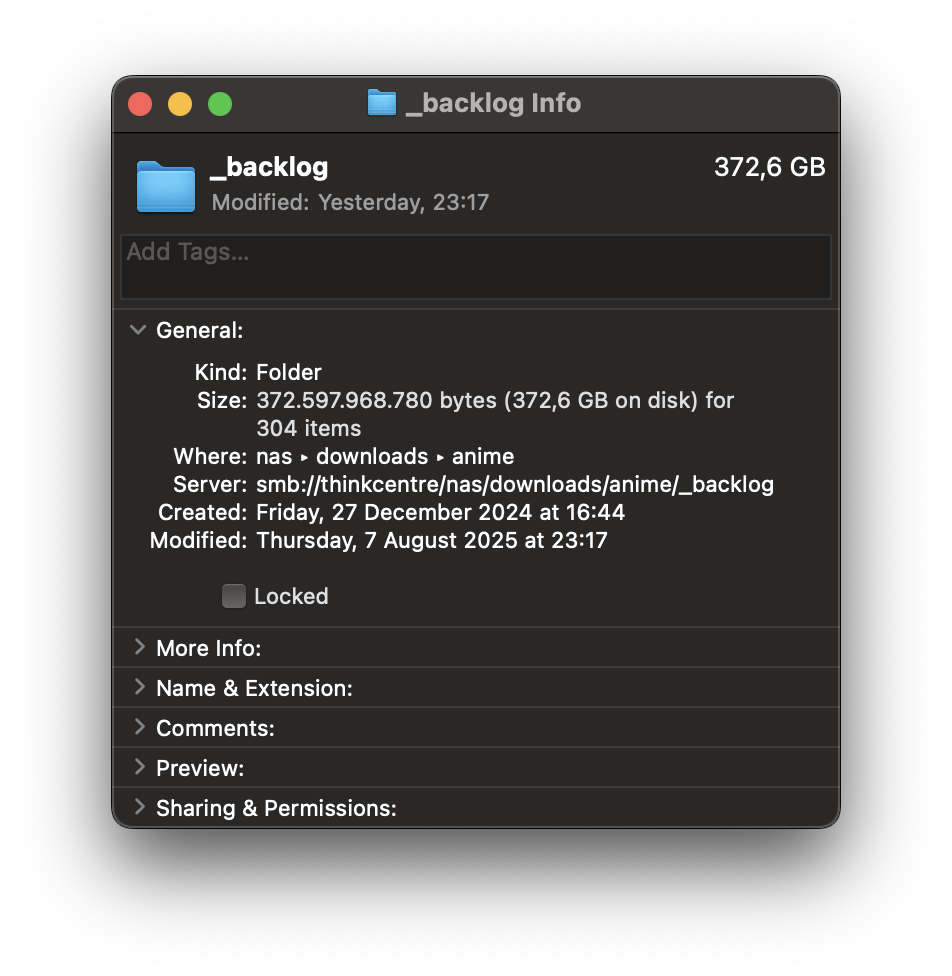Click the folder proxy icon in title bar
This screenshot has width=952, height=976.
382,103
